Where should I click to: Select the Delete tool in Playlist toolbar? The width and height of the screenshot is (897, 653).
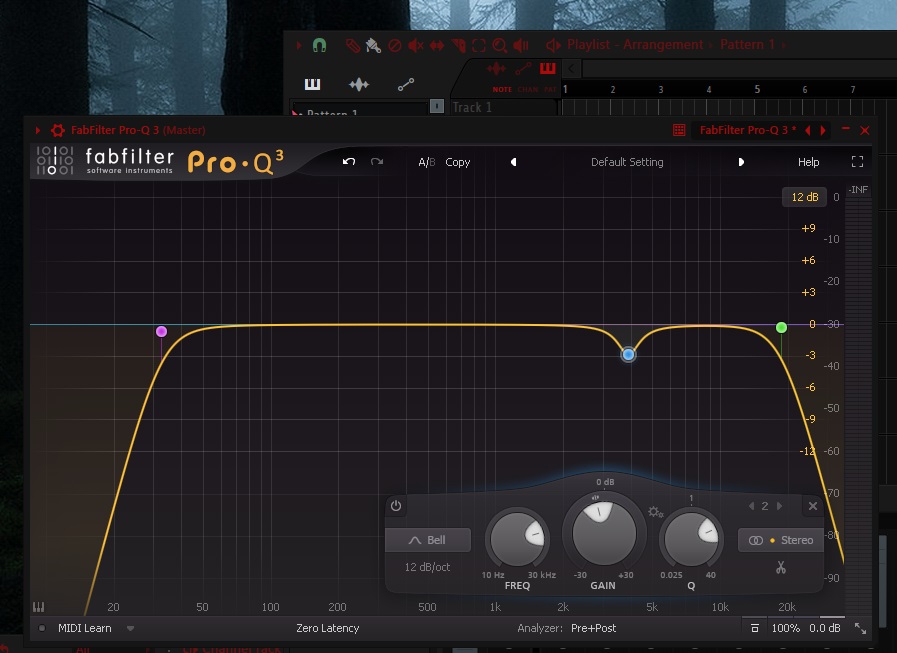[395, 45]
